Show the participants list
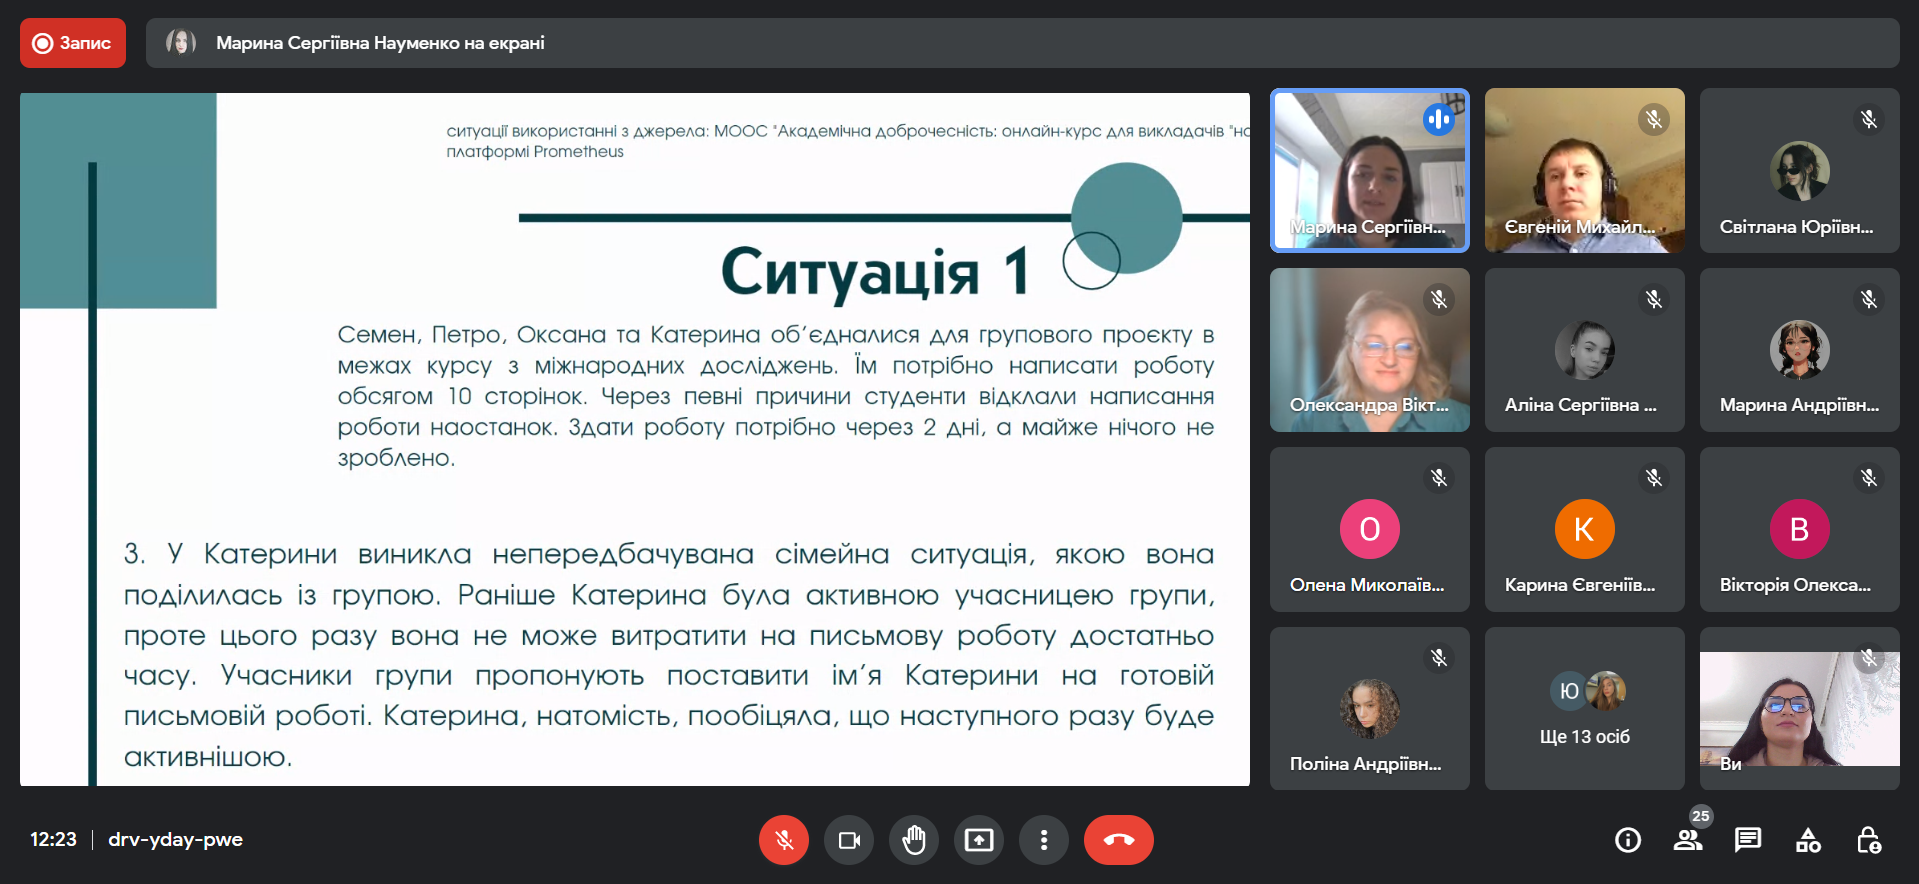The height and width of the screenshot is (884, 1919). [1688, 840]
